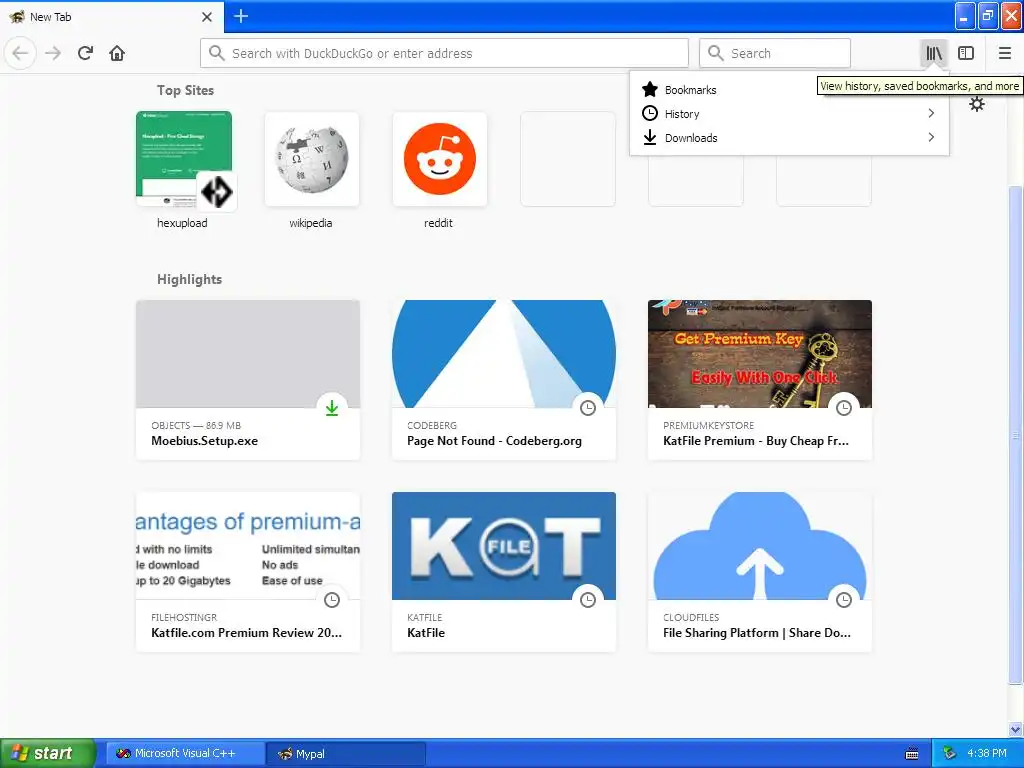Open the hexupload top site tile
Screen dimensions: 1024x768
(x=184, y=159)
